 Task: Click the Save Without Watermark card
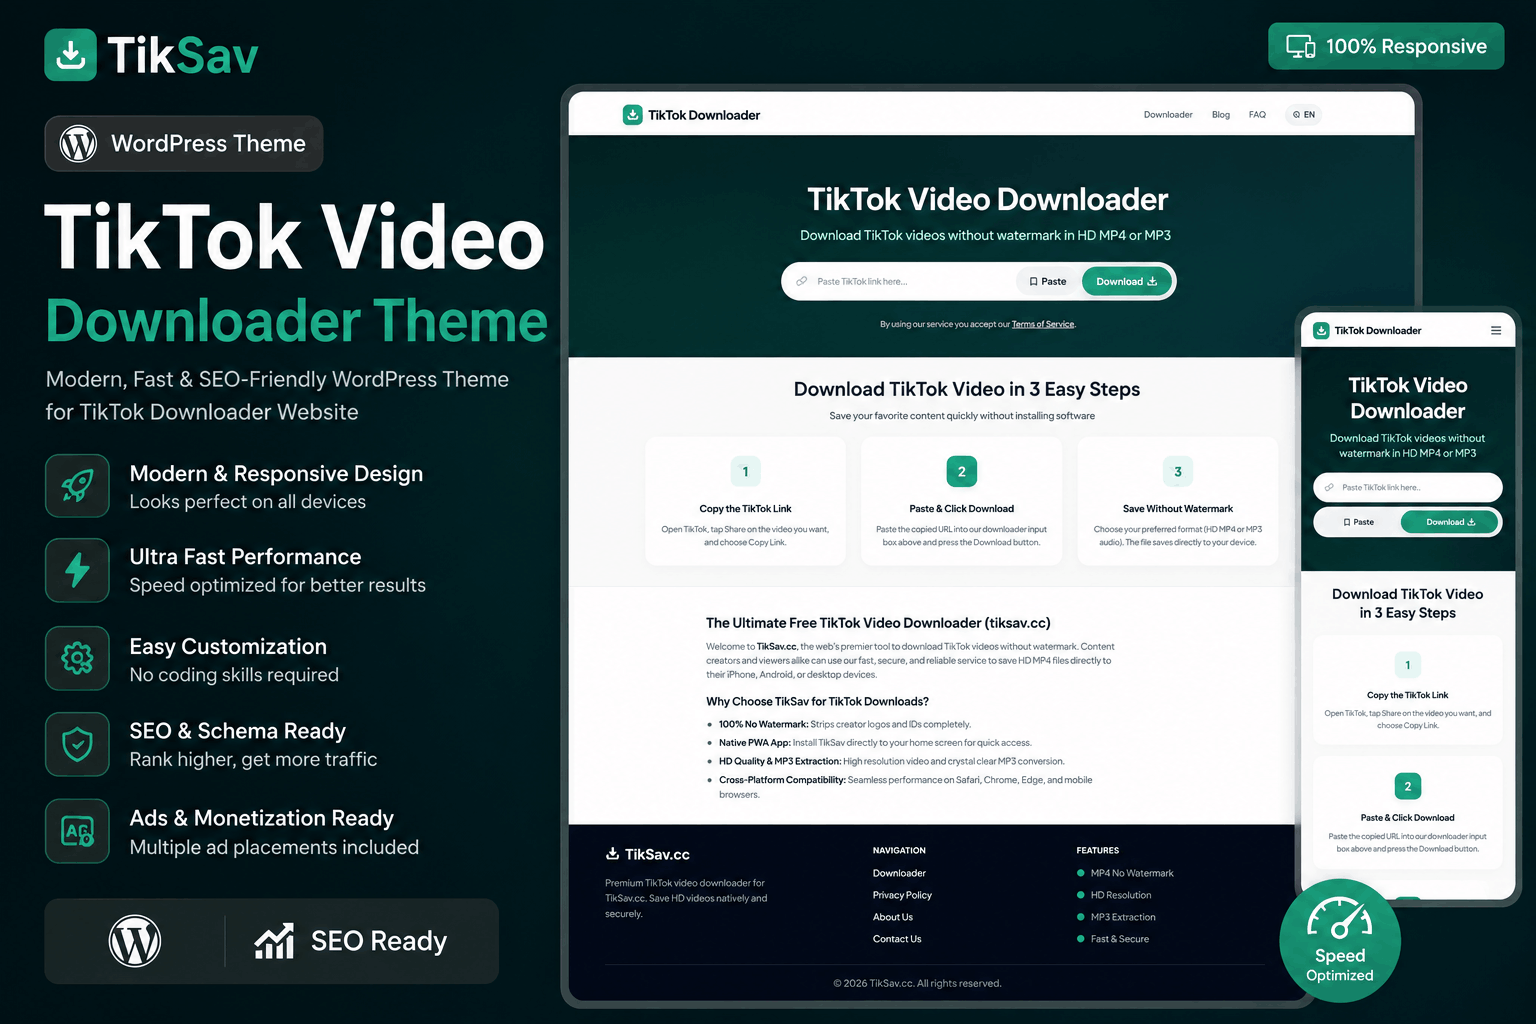(1178, 501)
